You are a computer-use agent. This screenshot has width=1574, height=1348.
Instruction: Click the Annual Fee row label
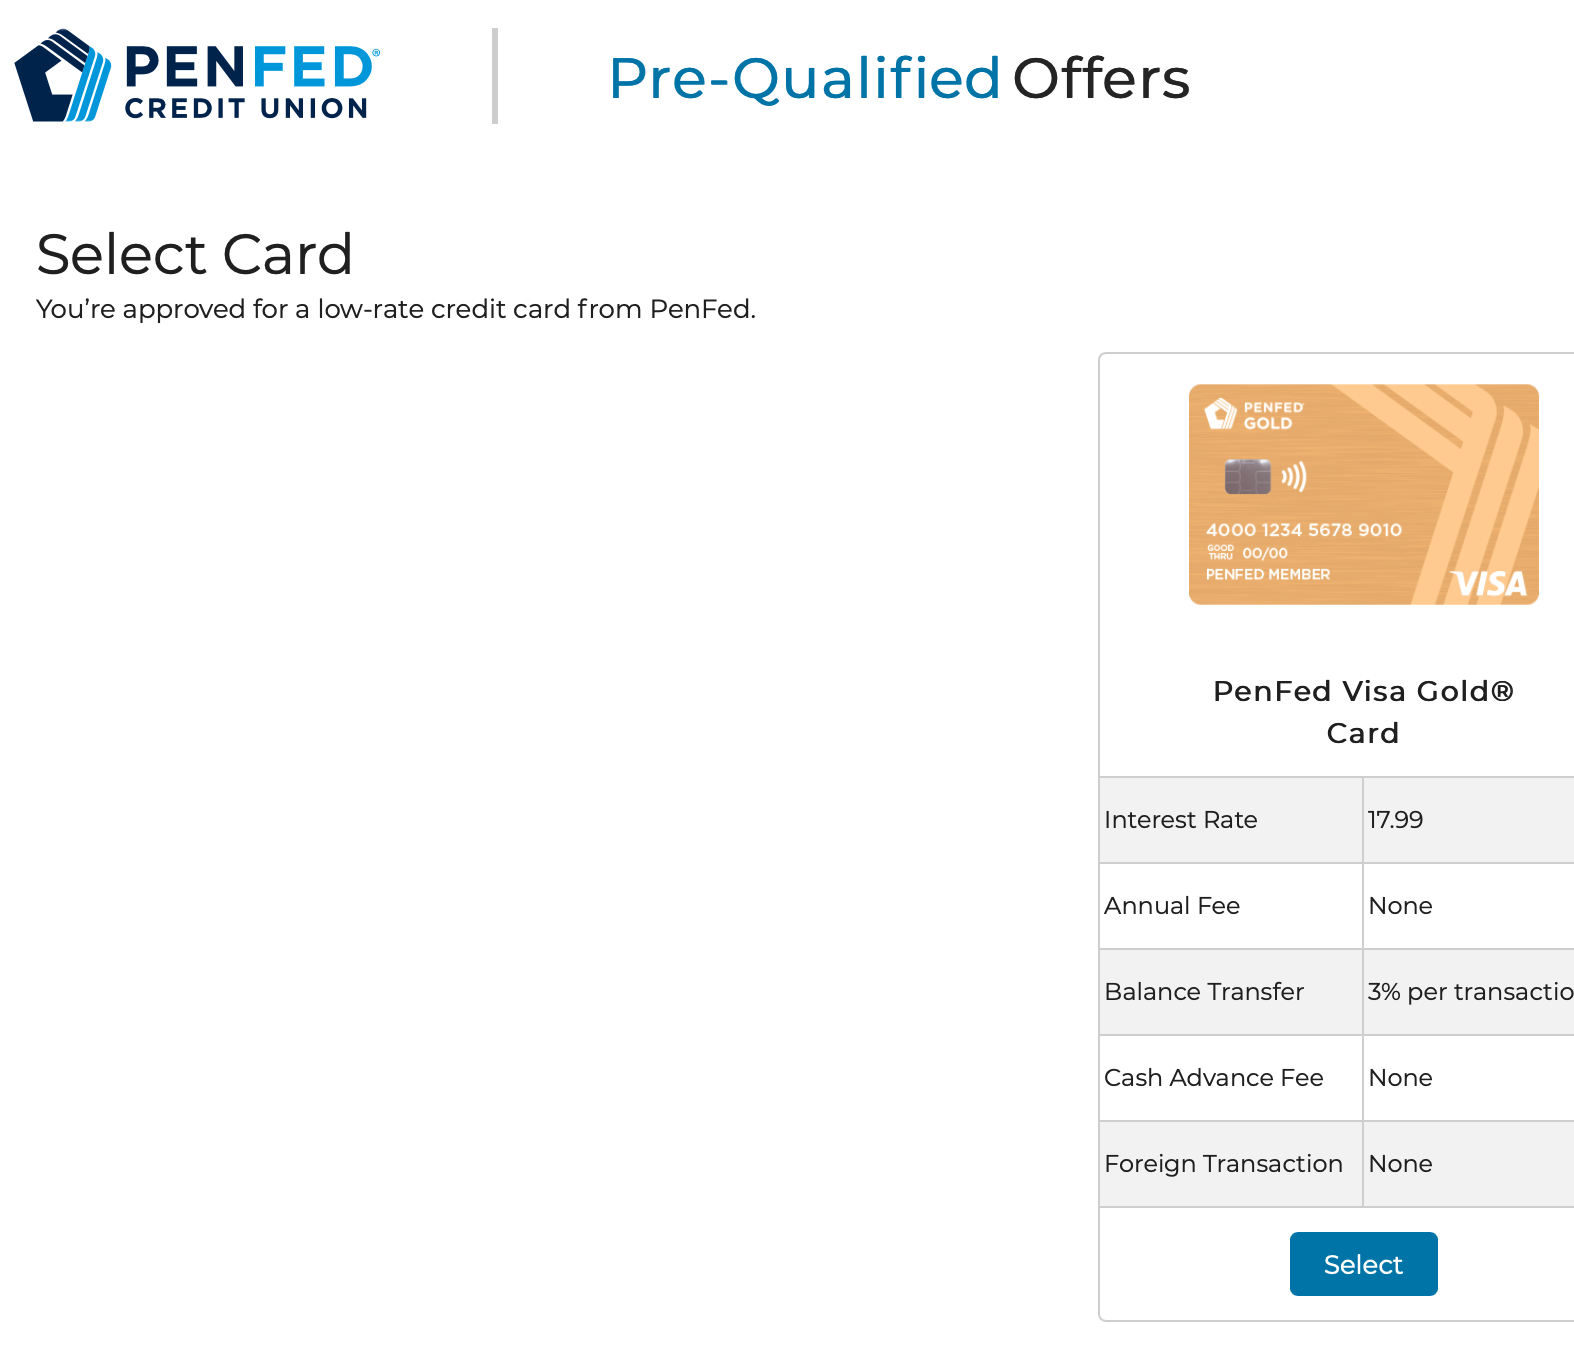click(x=1172, y=906)
